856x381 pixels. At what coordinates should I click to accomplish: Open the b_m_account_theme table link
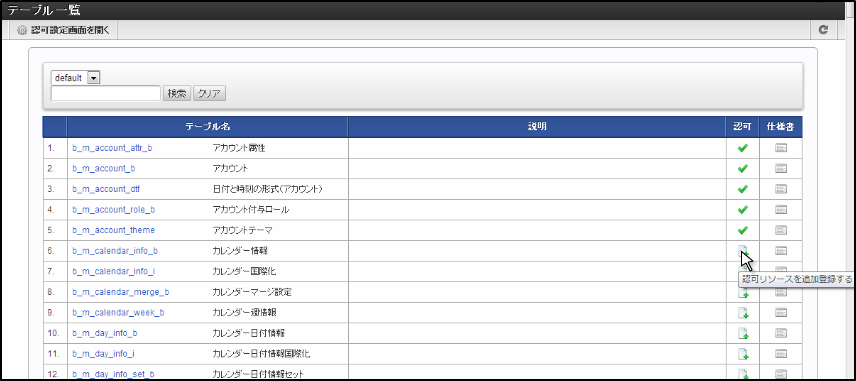(113, 230)
